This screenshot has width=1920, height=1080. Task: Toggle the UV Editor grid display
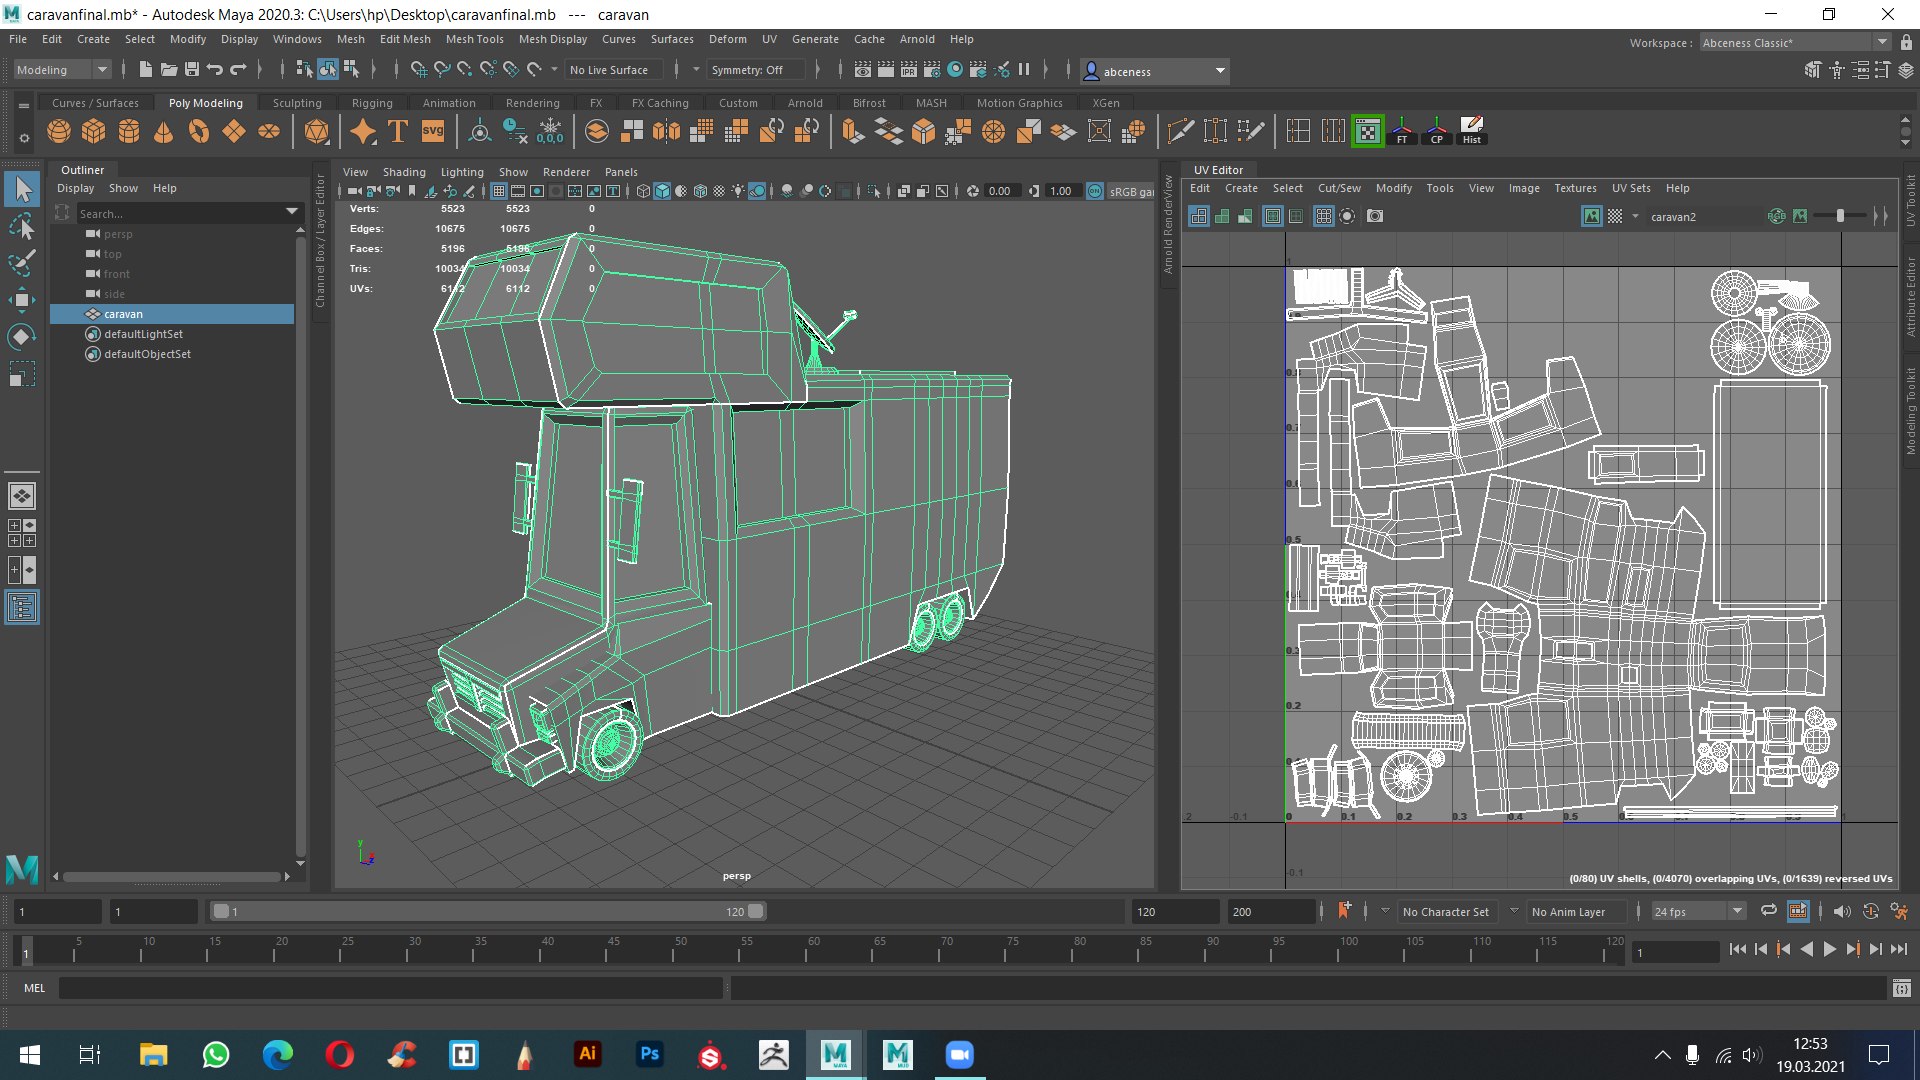(x=1323, y=216)
